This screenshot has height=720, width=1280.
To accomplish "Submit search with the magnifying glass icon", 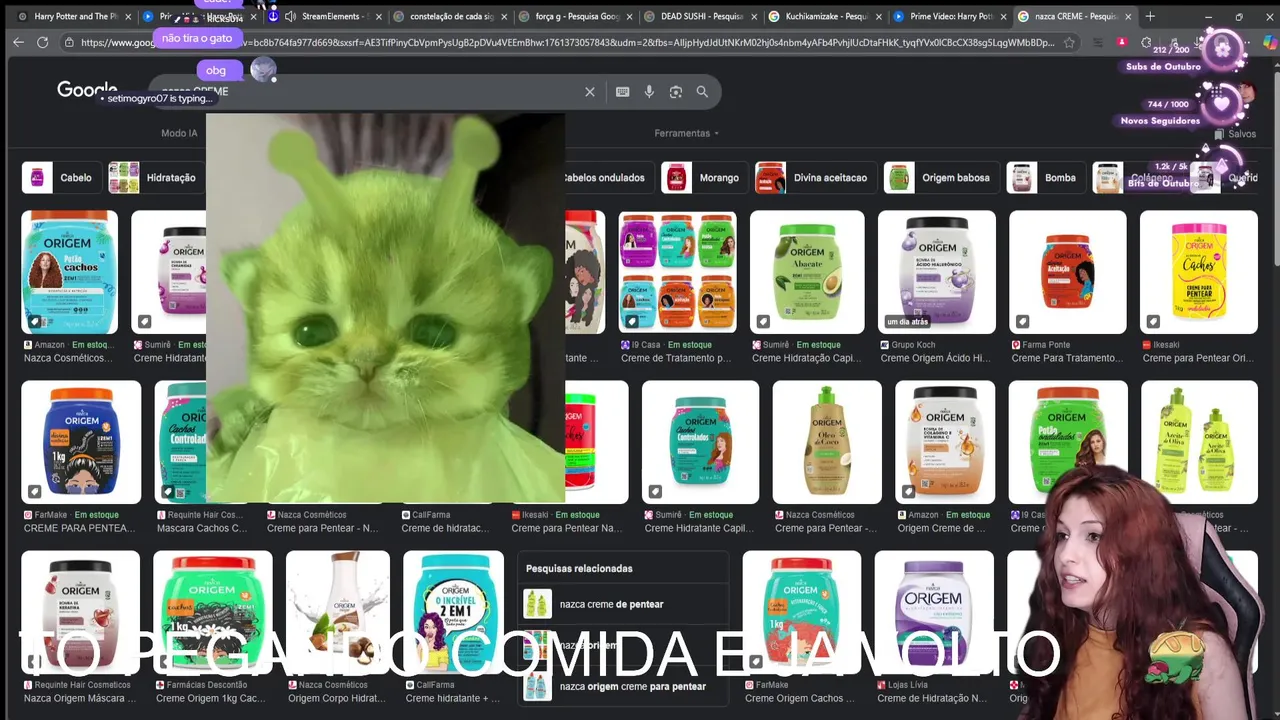I will [x=702, y=92].
